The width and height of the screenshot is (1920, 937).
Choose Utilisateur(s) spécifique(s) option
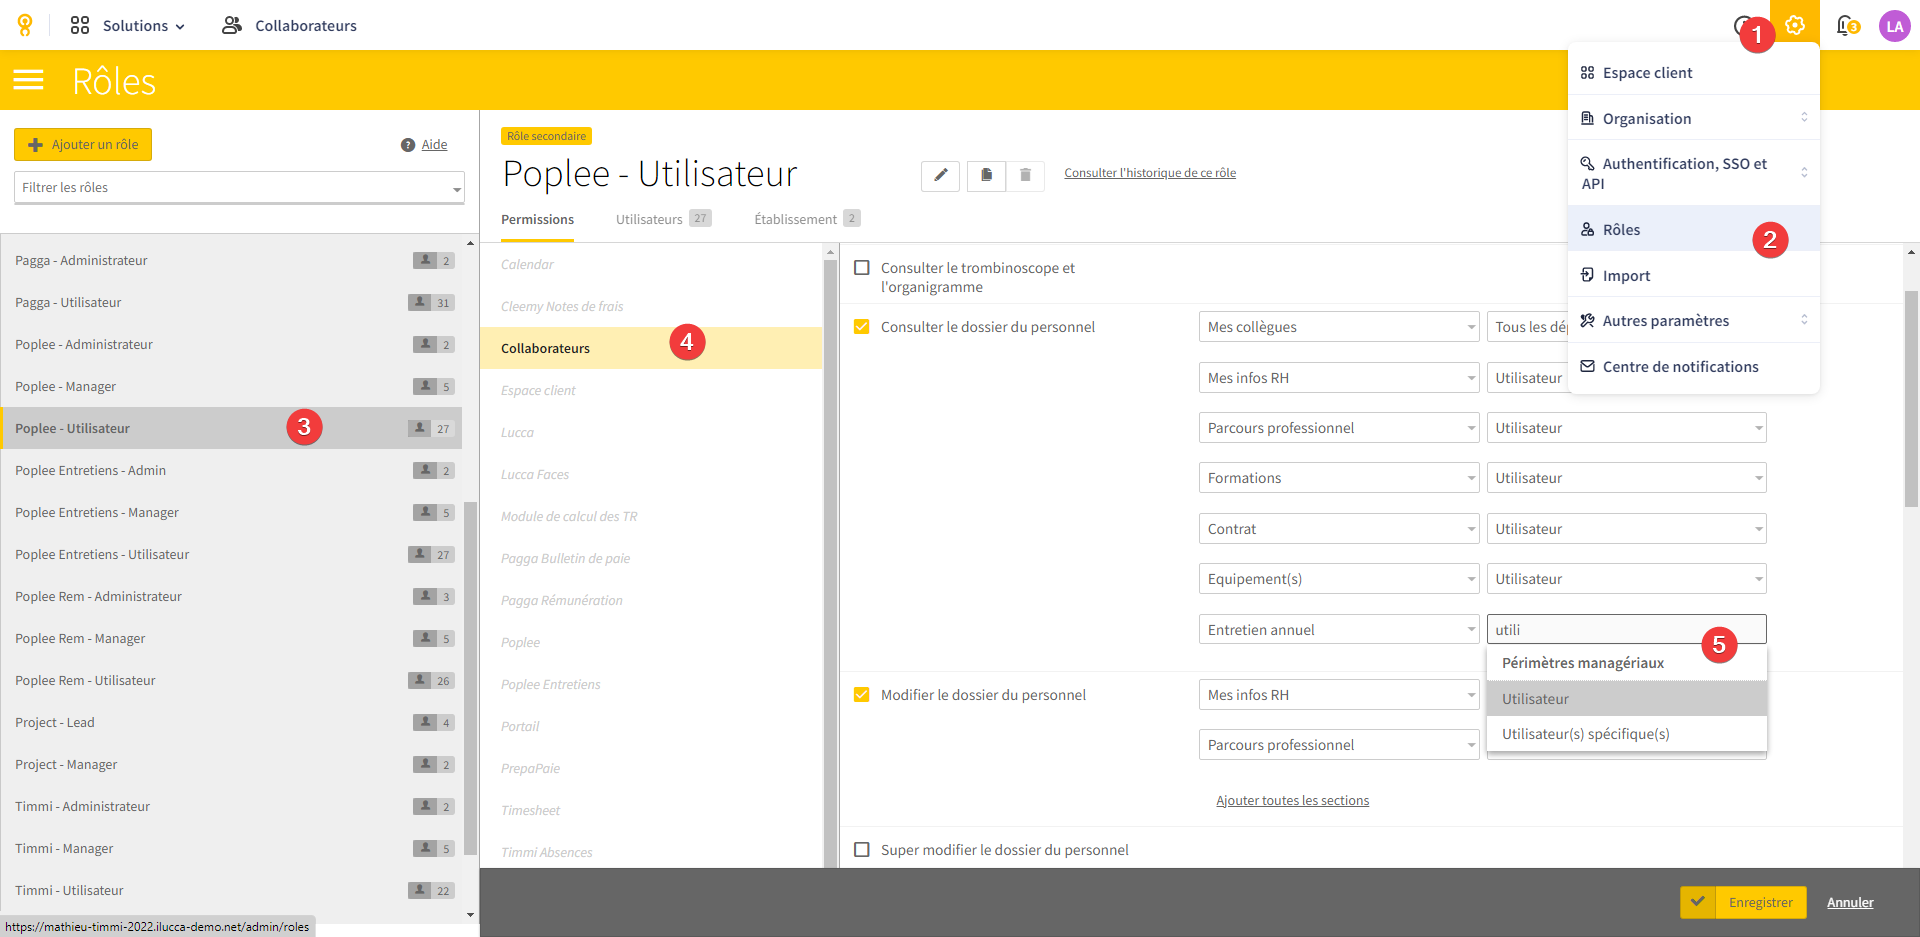(1626, 734)
